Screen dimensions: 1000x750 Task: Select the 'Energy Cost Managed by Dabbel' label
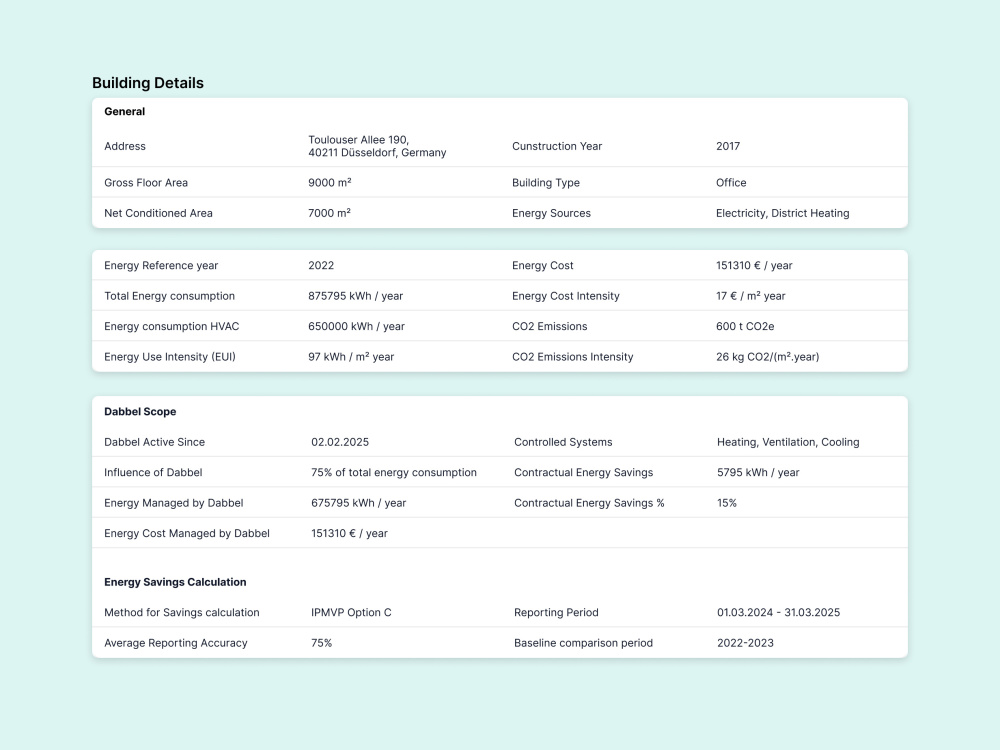(187, 534)
